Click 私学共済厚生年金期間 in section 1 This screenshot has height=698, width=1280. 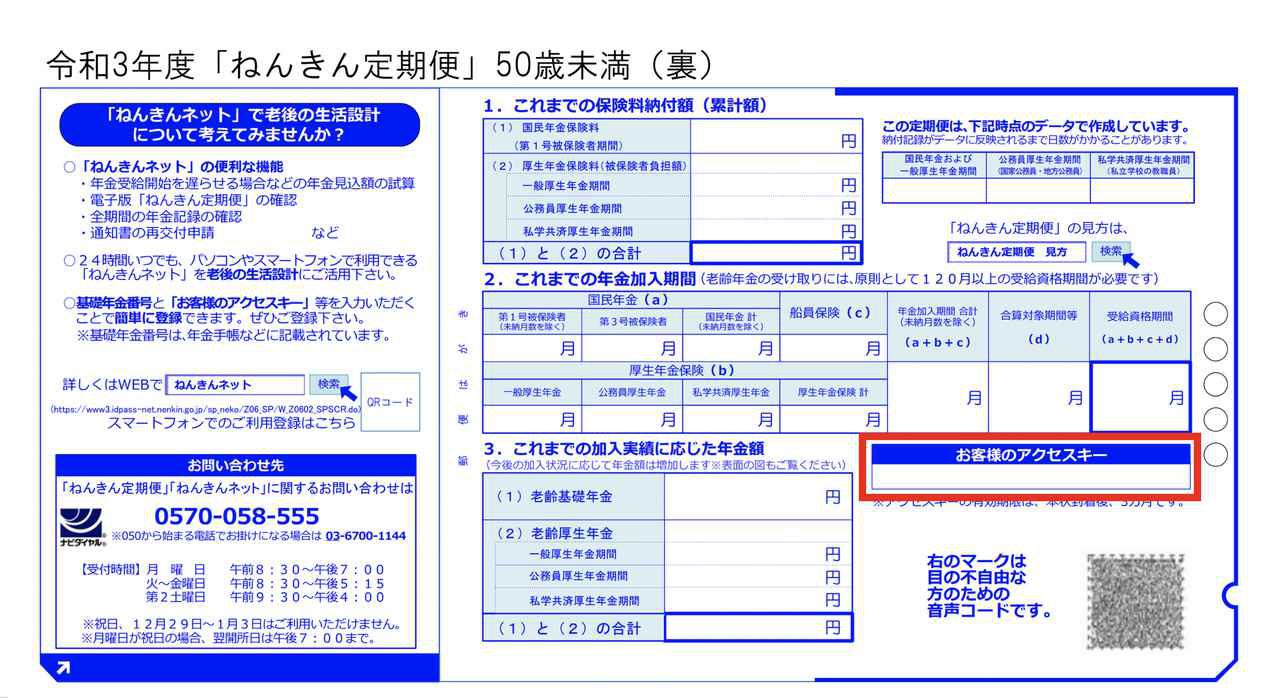[x=578, y=231]
